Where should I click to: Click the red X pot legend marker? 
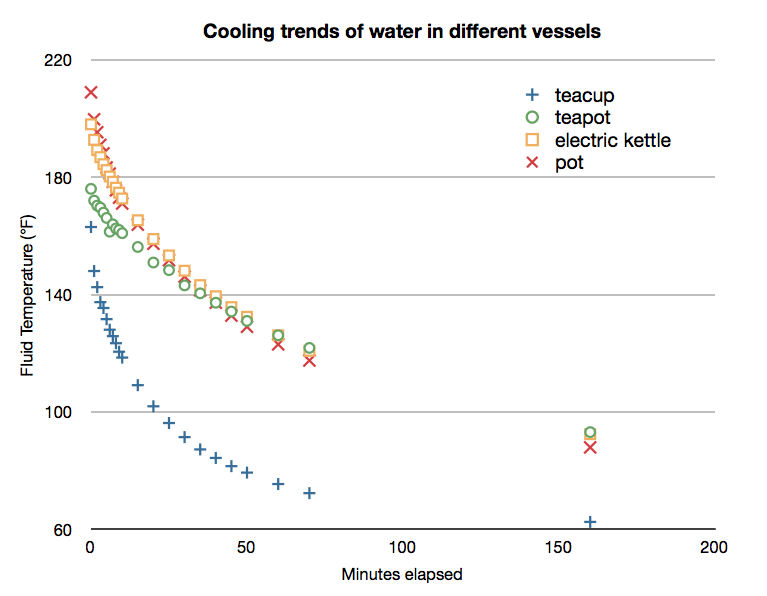tap(533, 162)
